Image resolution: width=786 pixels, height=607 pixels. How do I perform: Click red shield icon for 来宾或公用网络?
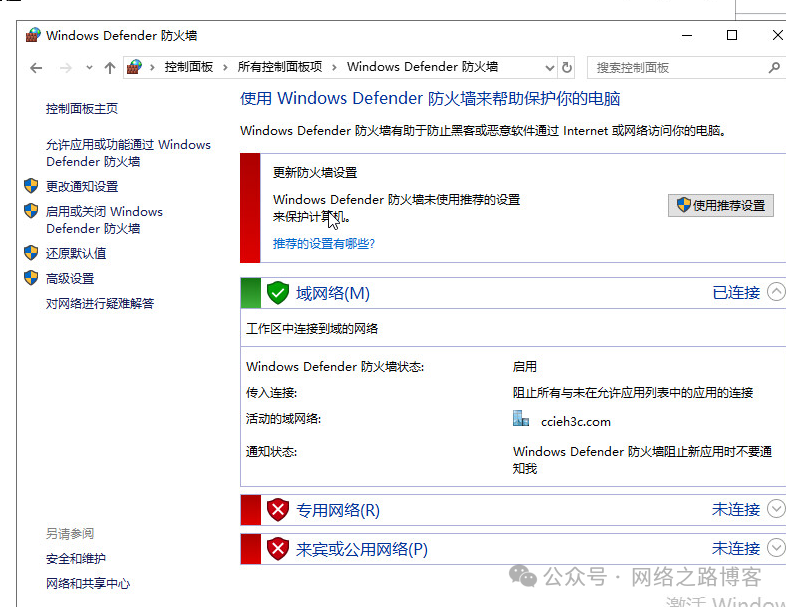coord(278,549)
